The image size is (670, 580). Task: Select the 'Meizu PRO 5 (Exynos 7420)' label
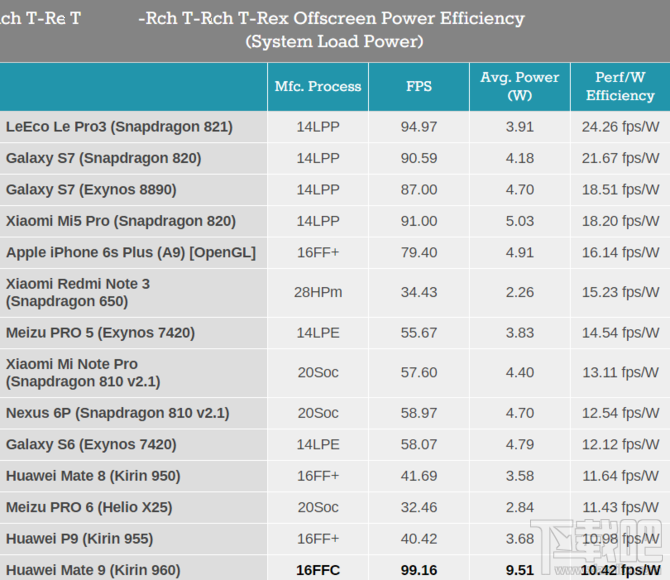coord(100,333)
